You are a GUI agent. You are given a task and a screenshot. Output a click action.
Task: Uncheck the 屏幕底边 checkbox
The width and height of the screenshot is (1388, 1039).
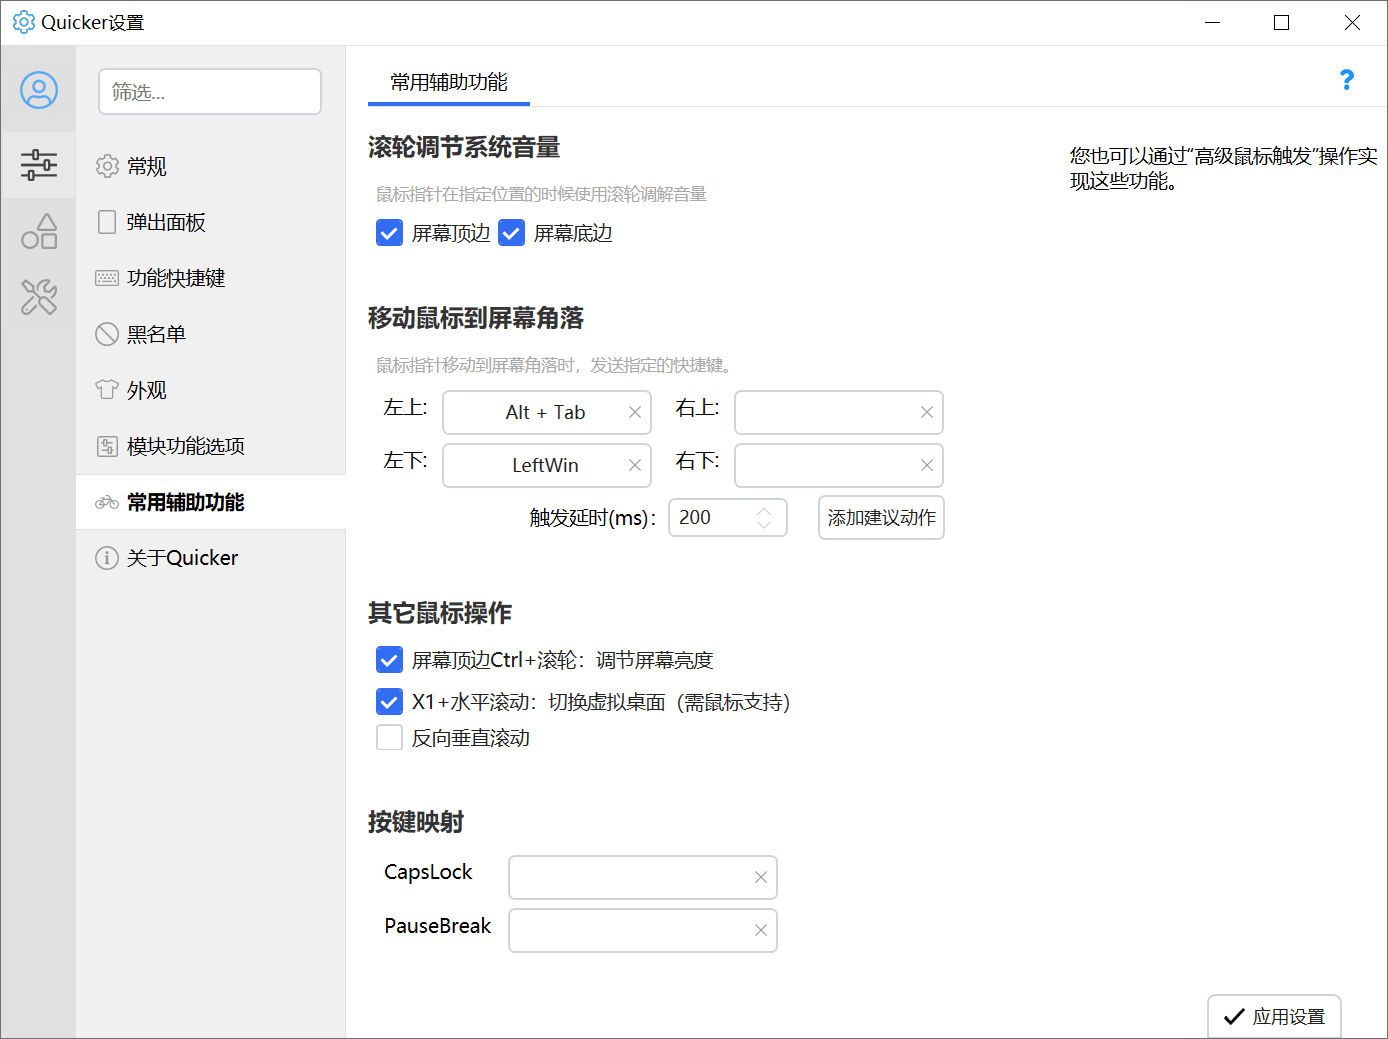click(511, 233)
